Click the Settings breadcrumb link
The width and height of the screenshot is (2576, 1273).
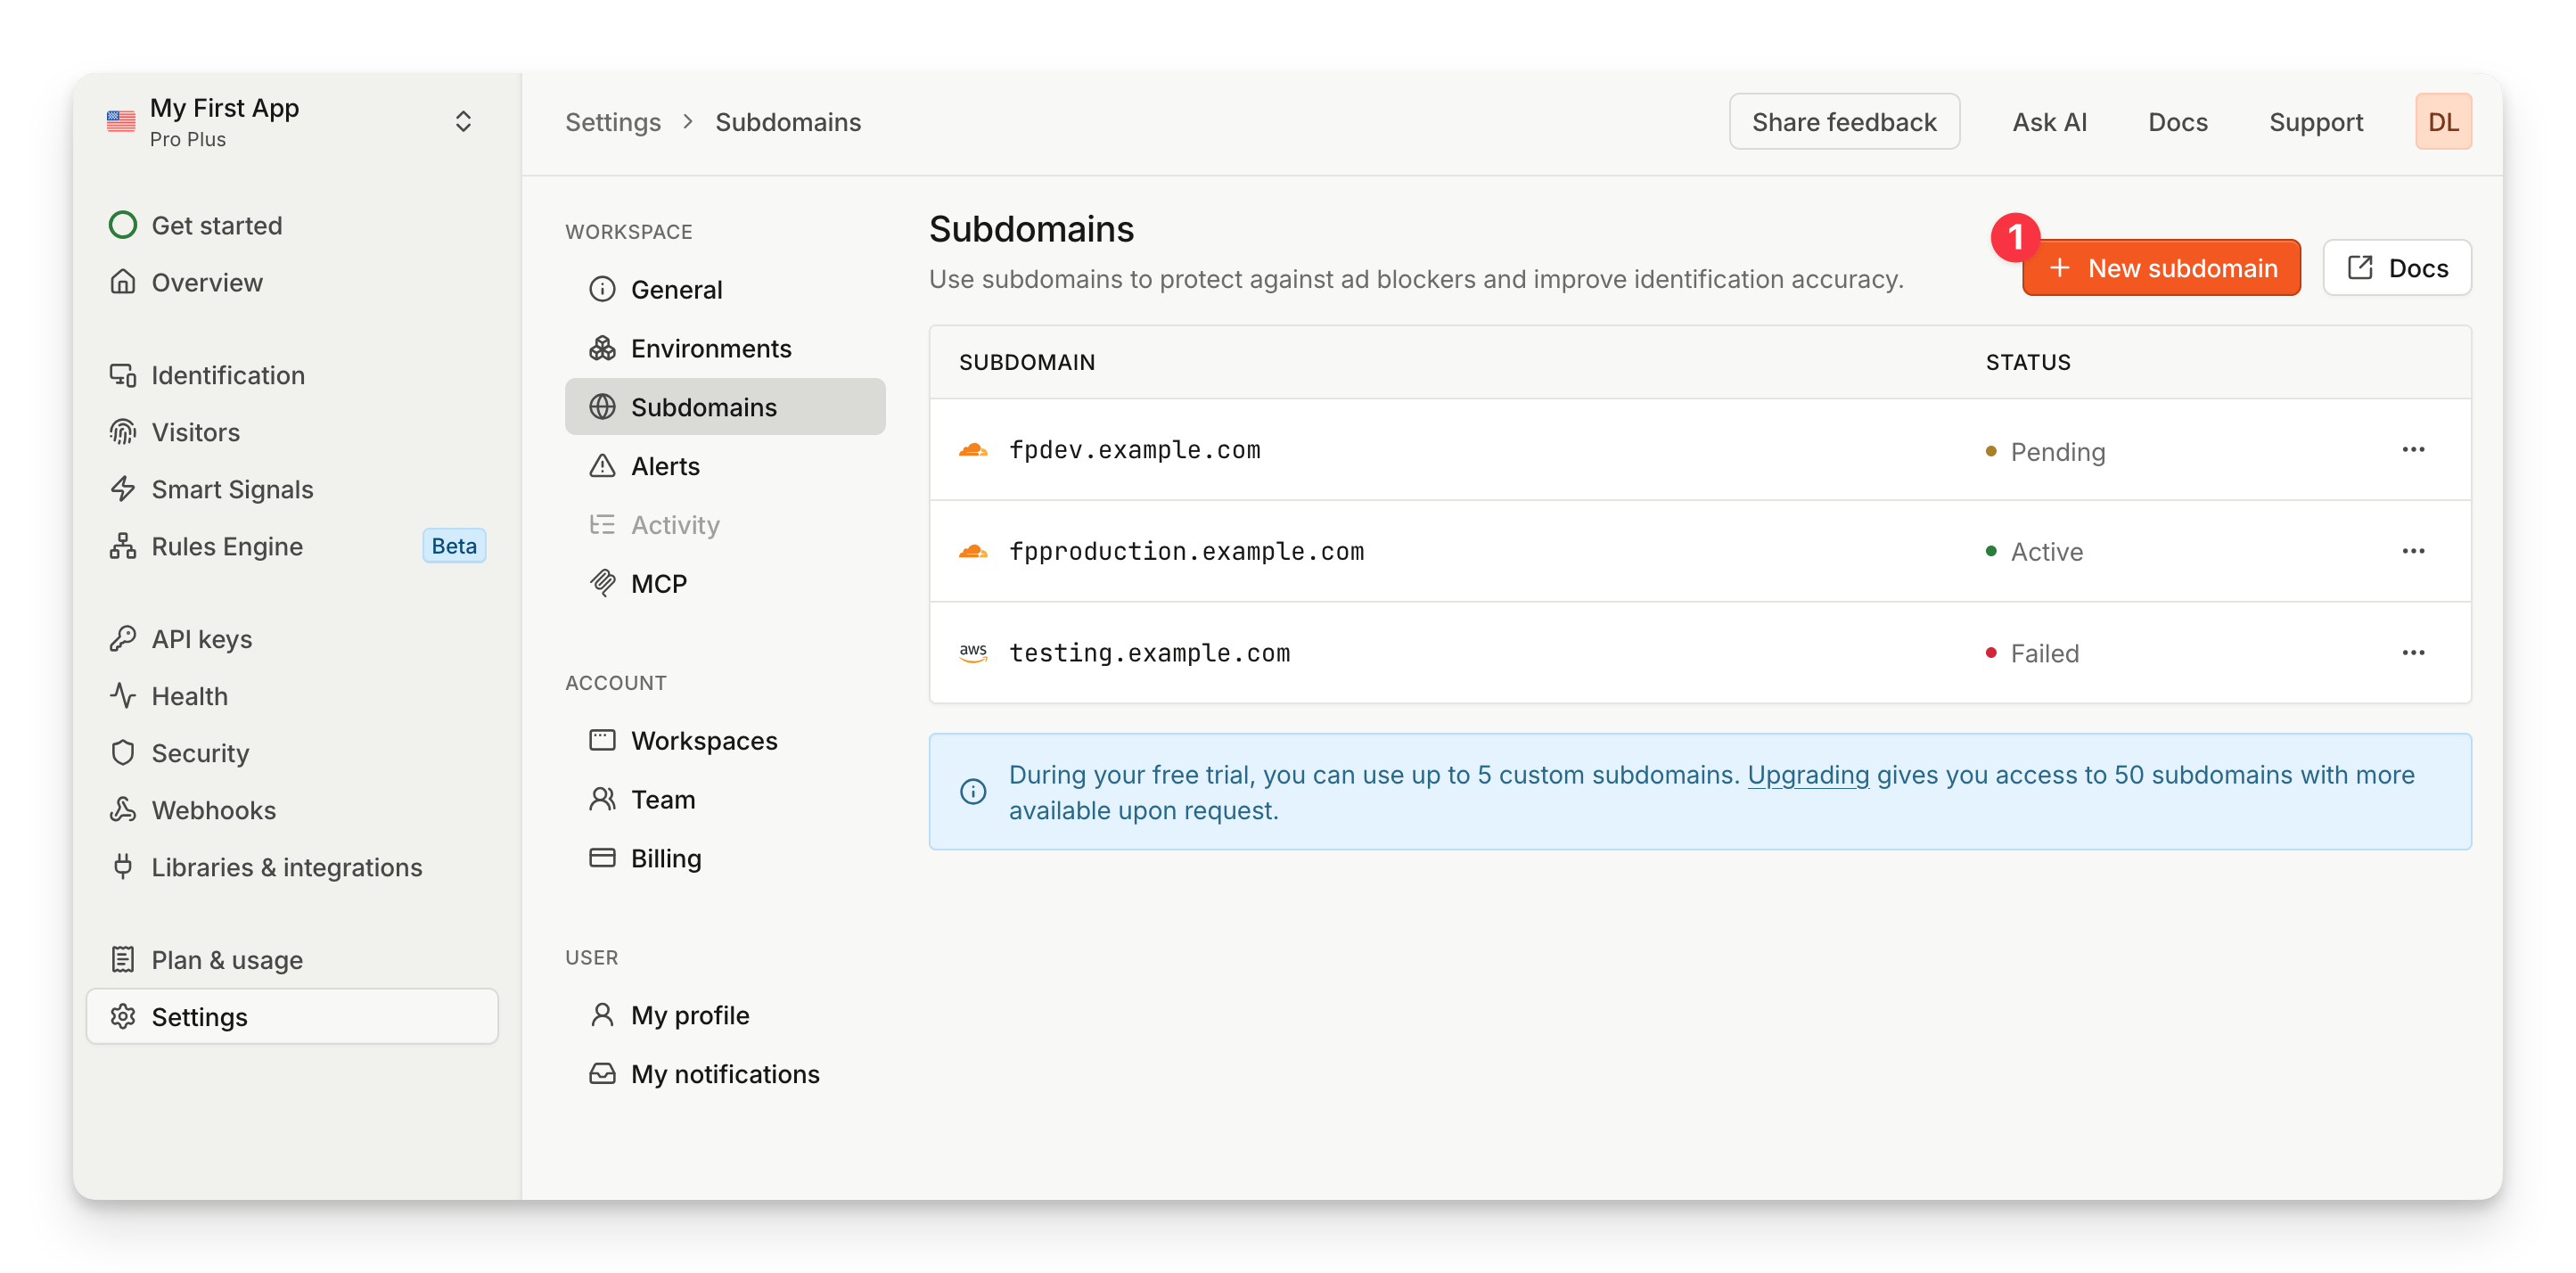[613, 122]
